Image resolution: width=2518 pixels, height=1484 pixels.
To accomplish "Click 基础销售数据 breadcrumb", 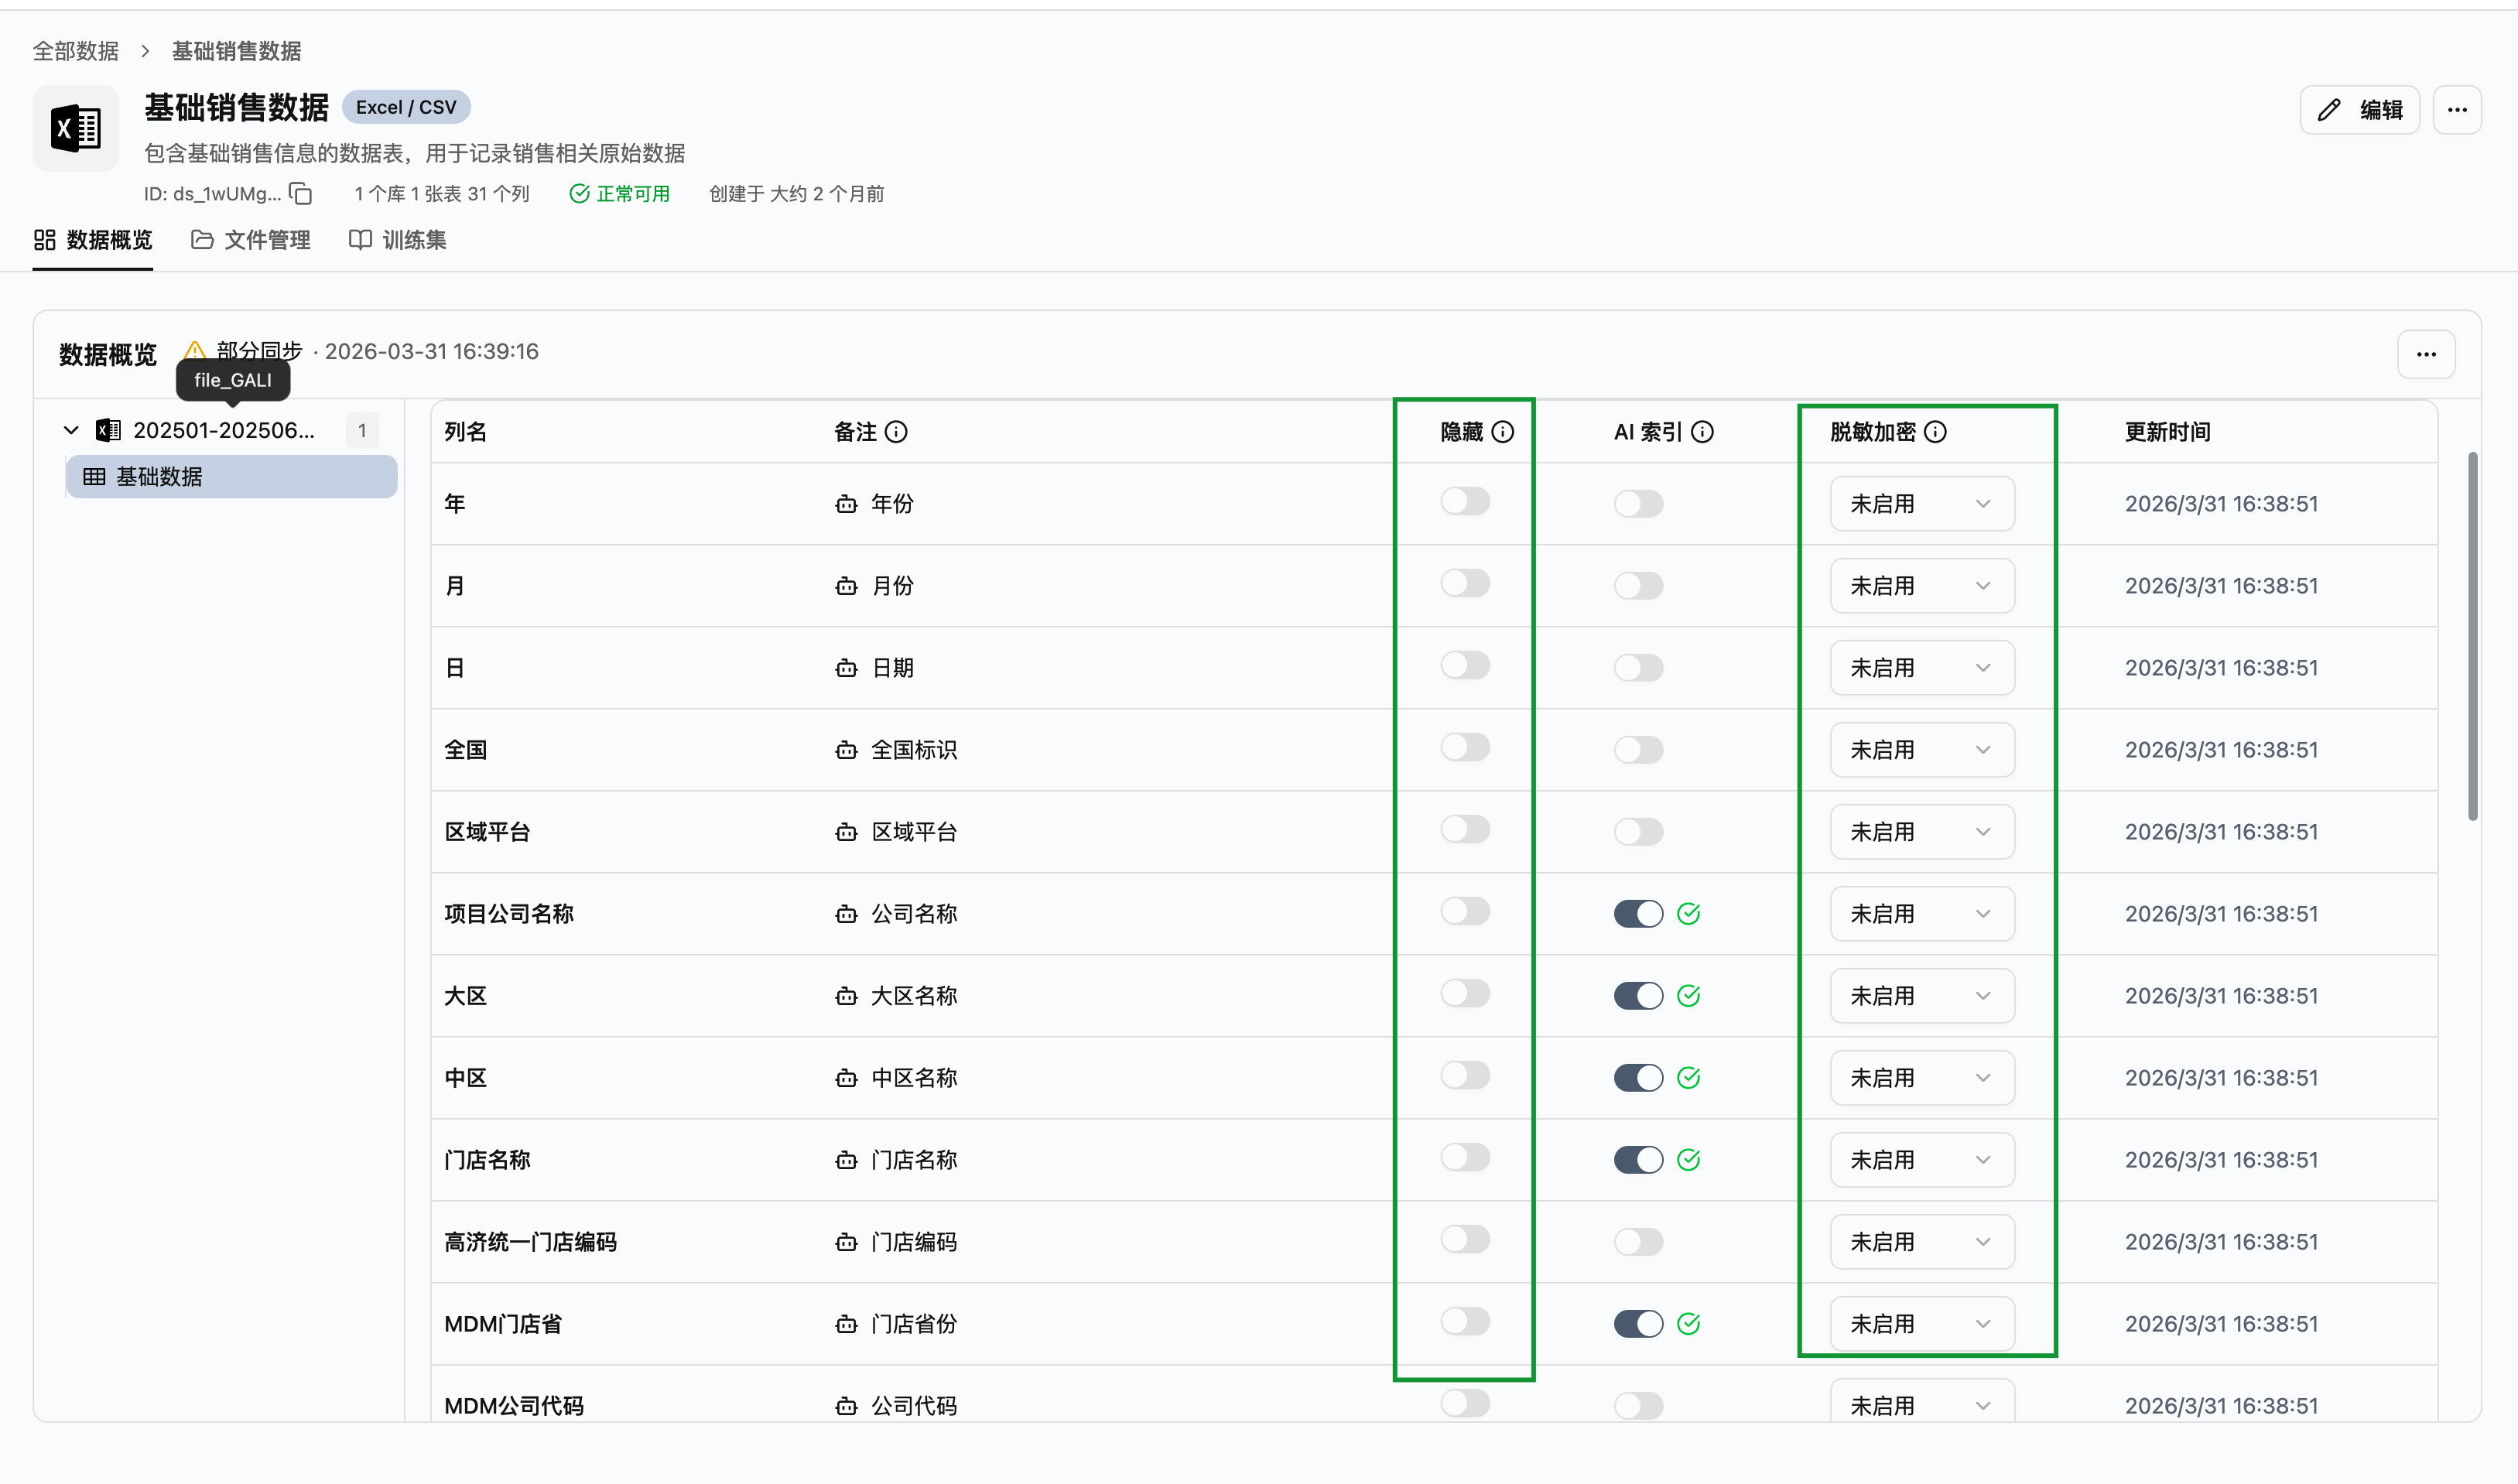I will coord(236,50).
